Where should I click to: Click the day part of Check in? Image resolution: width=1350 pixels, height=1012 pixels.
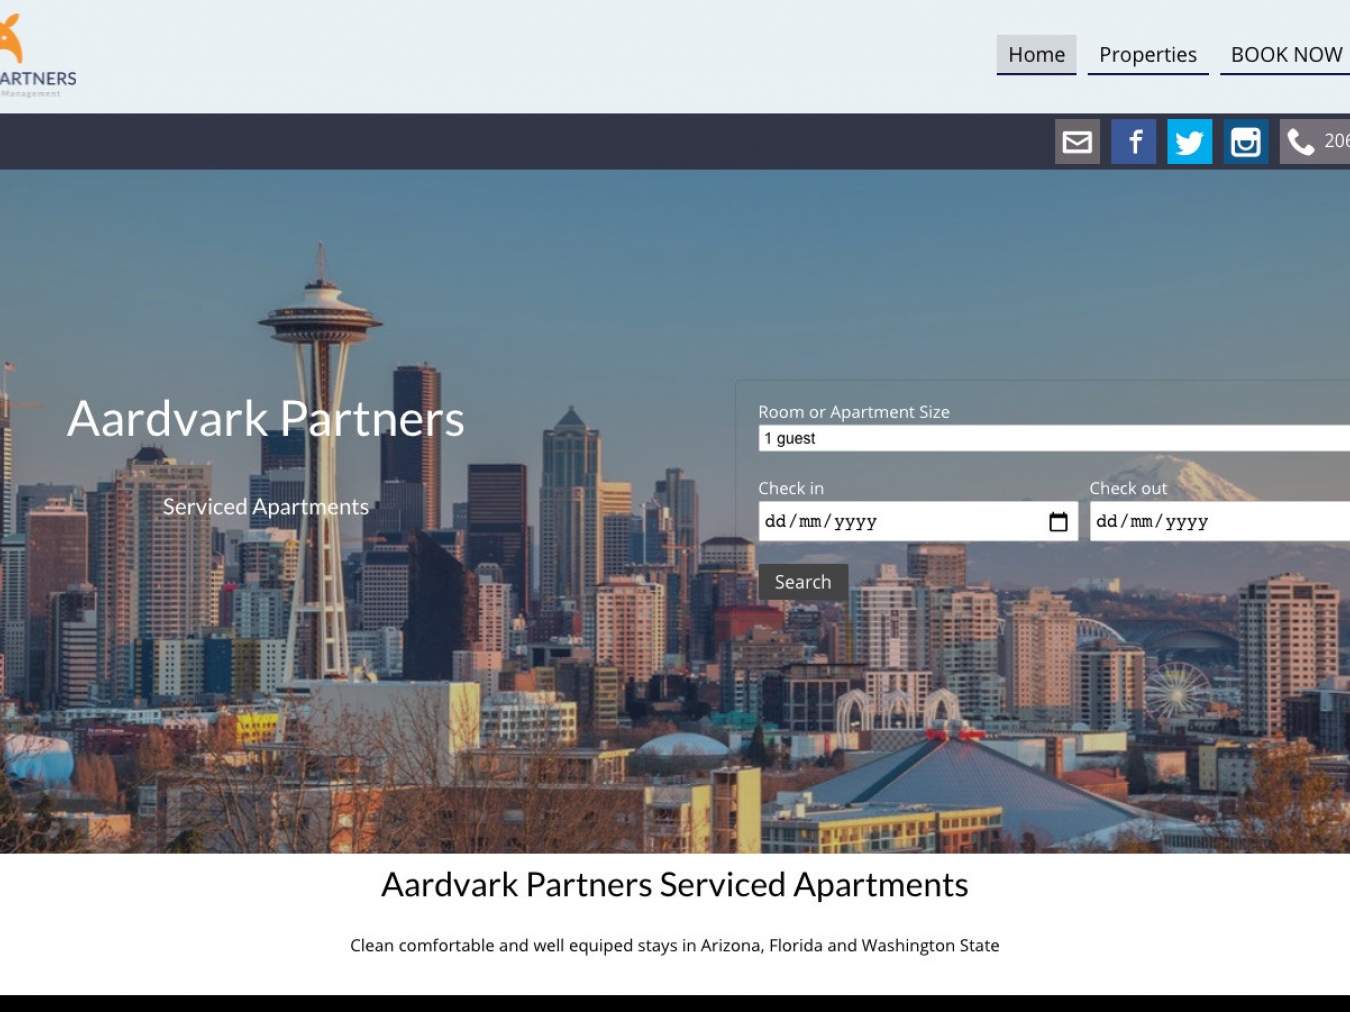[775, 521]
